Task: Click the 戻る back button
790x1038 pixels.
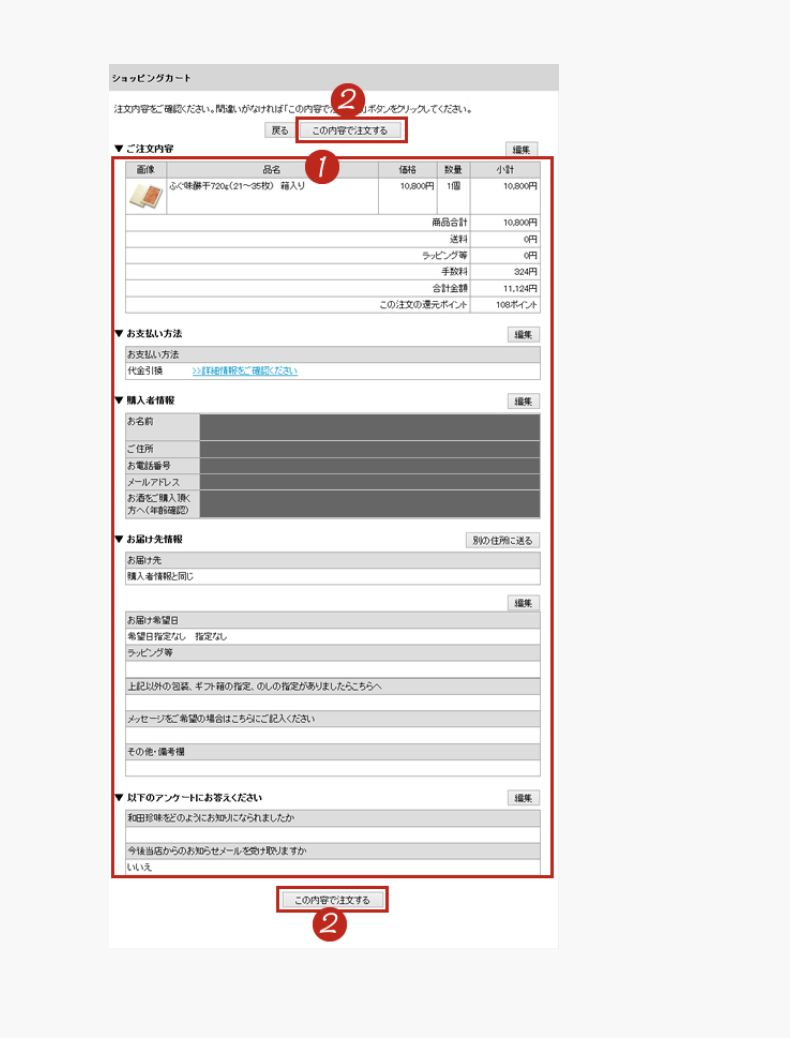Action: (x=280, y=130)
